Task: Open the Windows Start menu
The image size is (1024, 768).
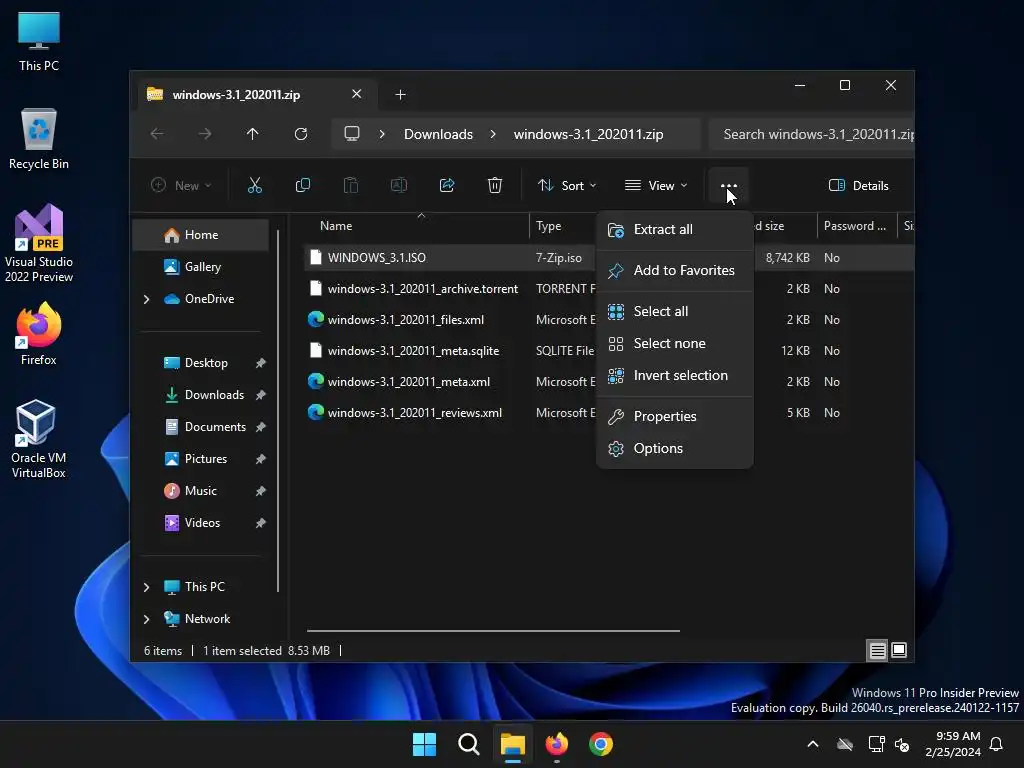Action: click(424, 744)
